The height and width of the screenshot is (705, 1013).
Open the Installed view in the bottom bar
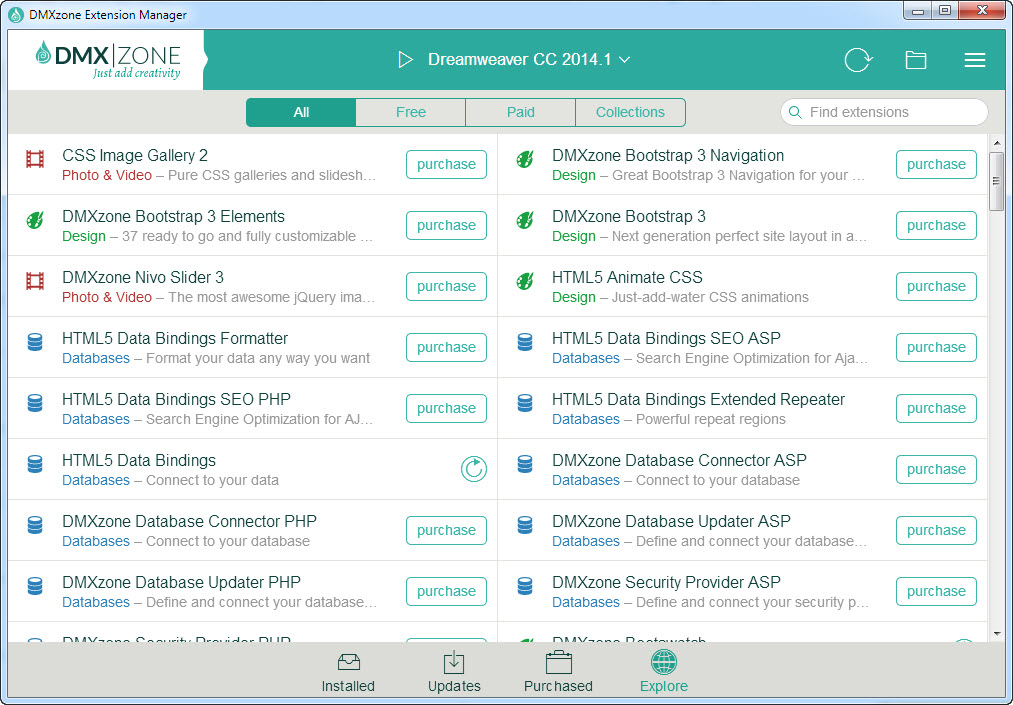pyautogui.click(x=348, y=673)
